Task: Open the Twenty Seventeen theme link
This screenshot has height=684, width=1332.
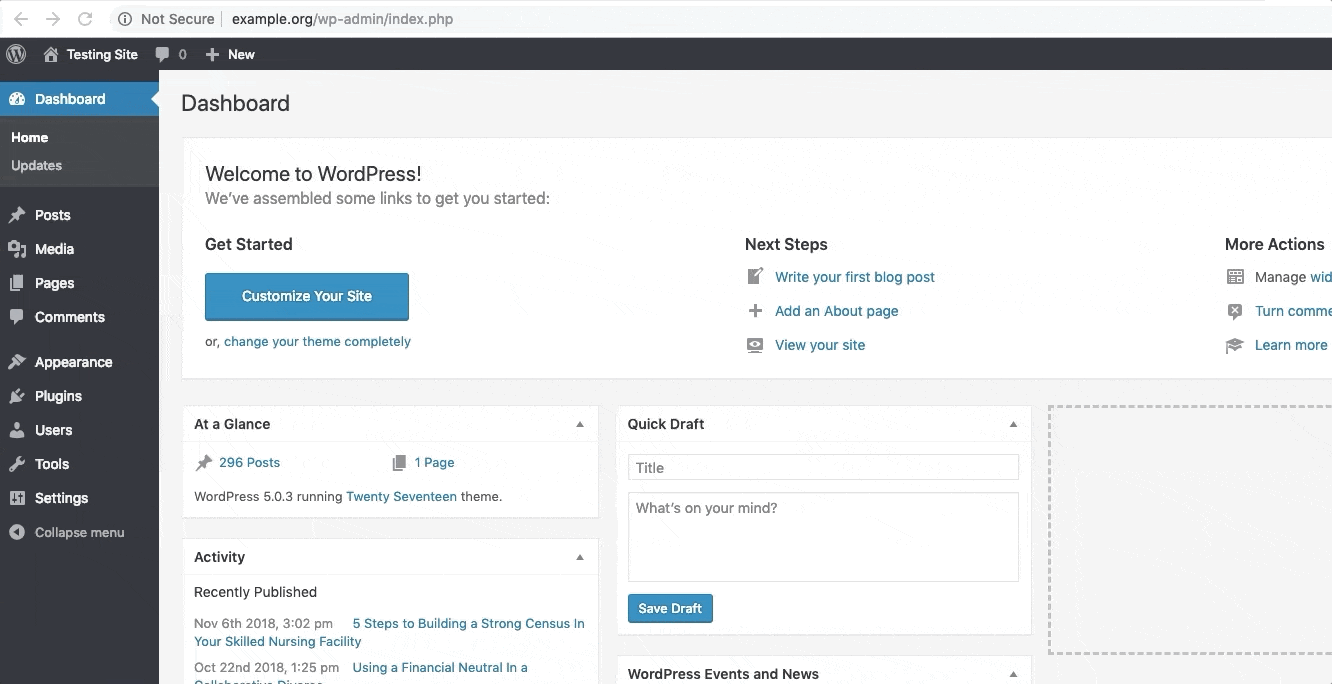Action: click(x=401, y=496)
